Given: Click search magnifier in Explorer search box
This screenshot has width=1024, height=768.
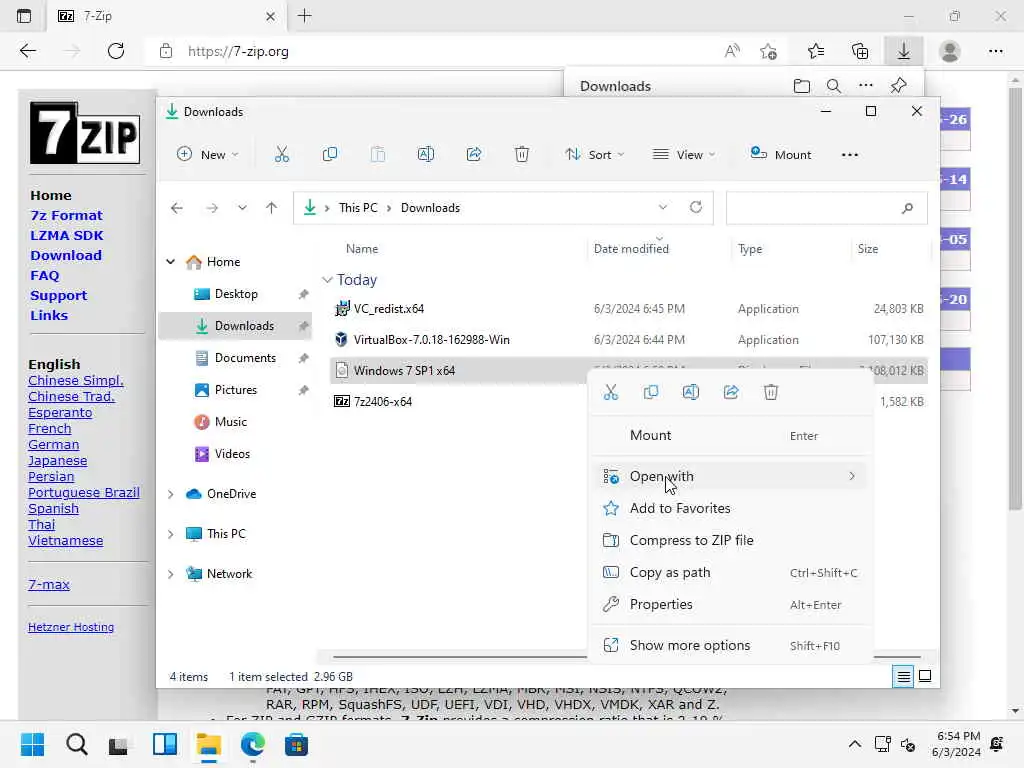Looking at the screenshot, I should 907,208.
